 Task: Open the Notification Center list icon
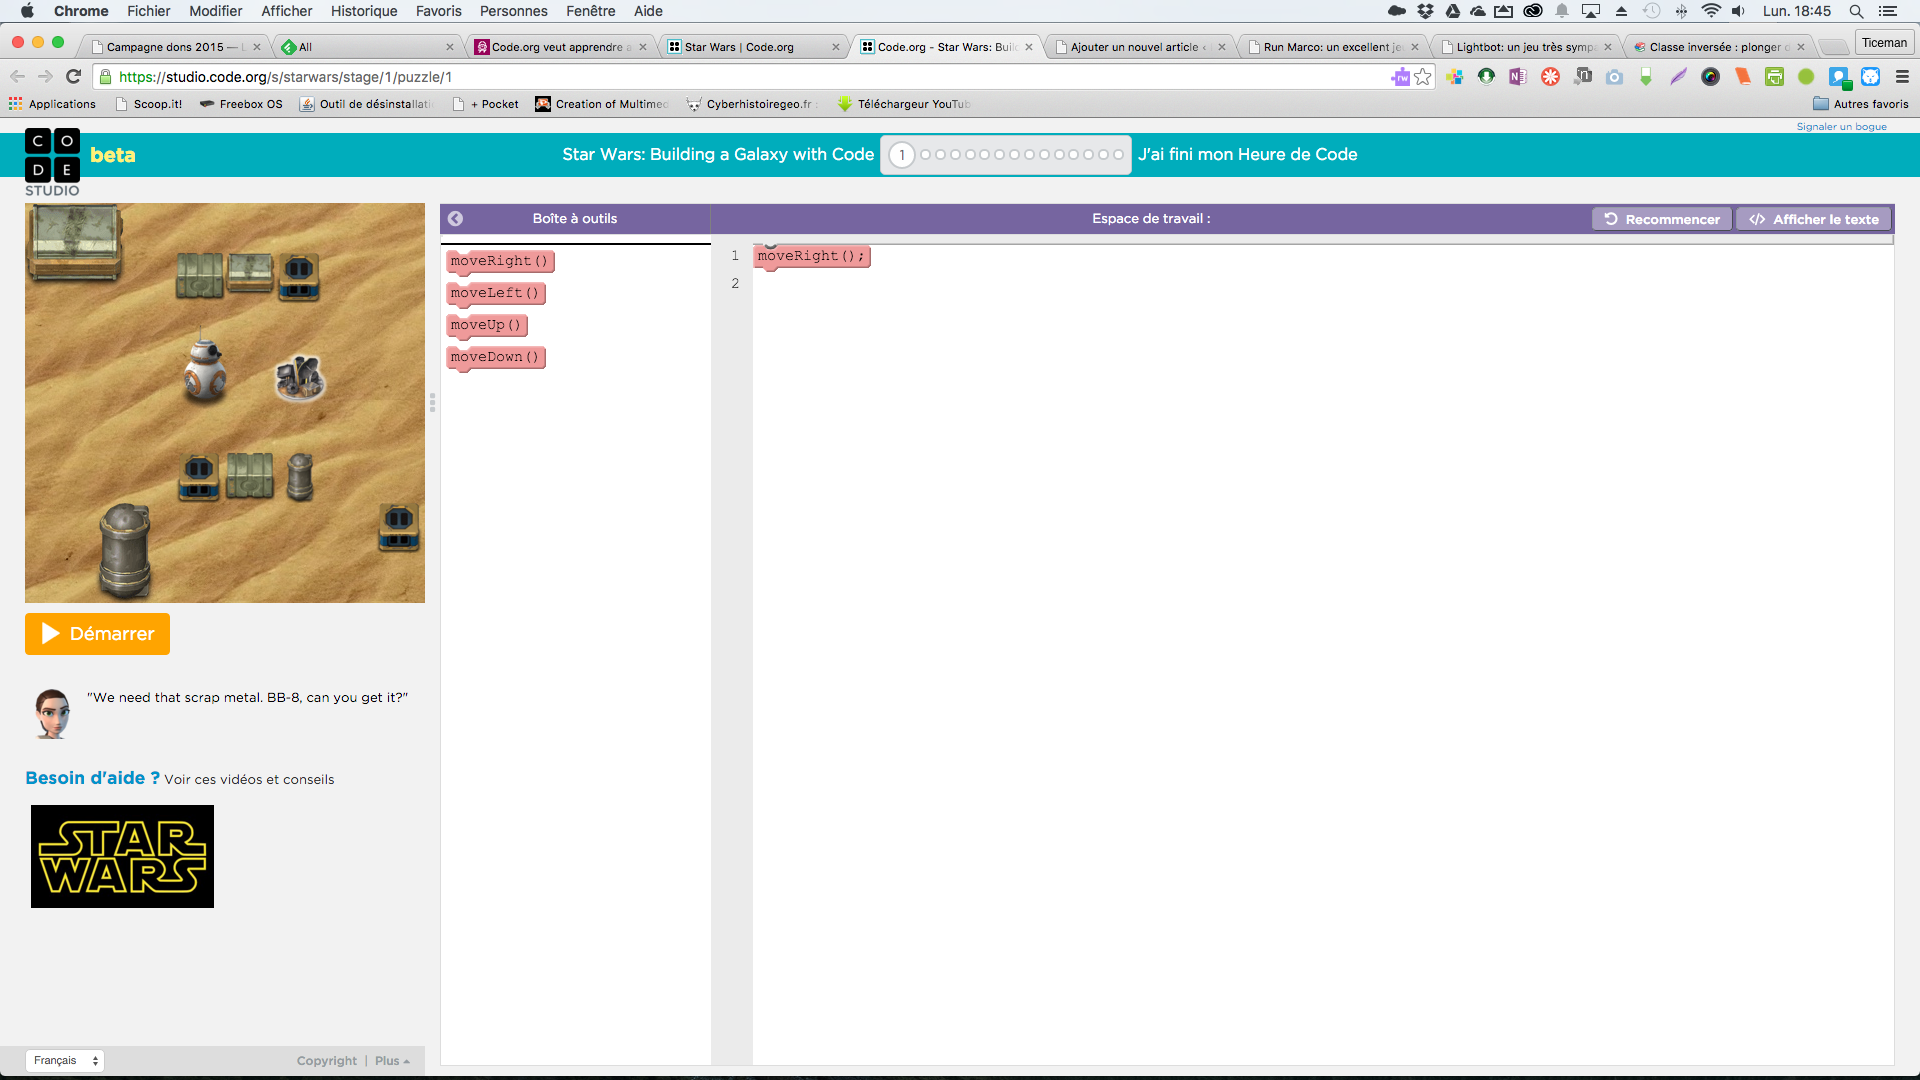(x=1888, y=11)
